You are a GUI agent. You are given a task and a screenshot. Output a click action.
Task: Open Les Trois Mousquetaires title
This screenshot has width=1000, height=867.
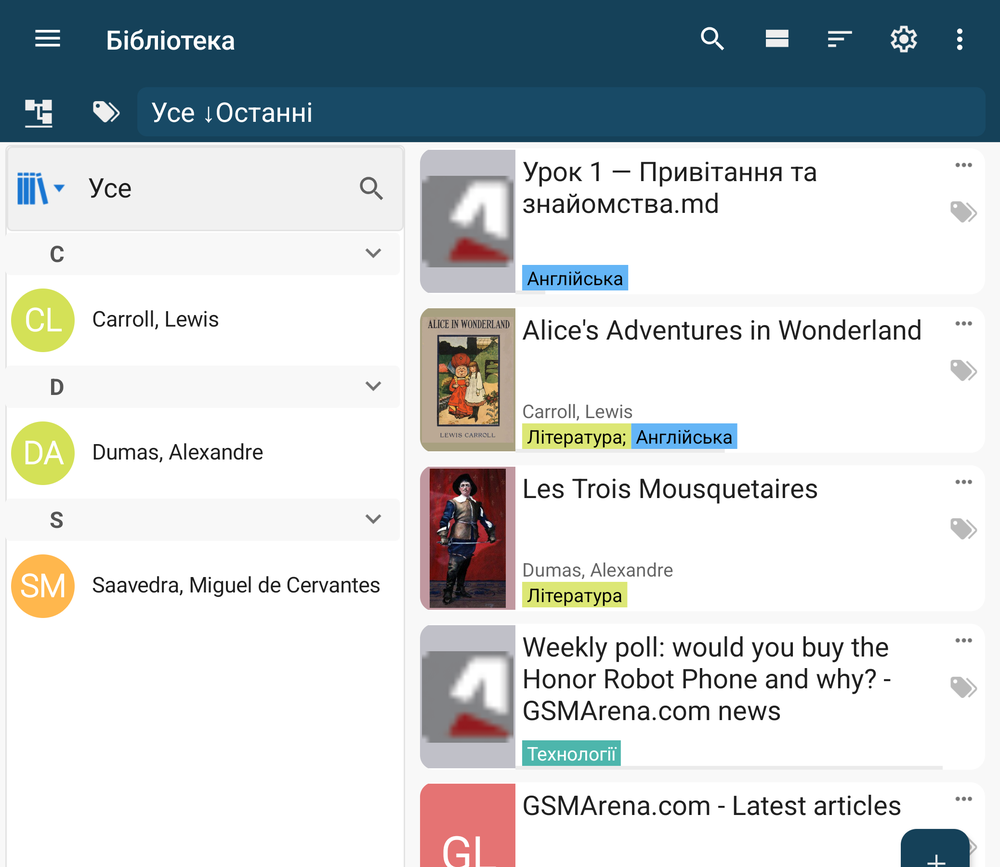[670, 489]
